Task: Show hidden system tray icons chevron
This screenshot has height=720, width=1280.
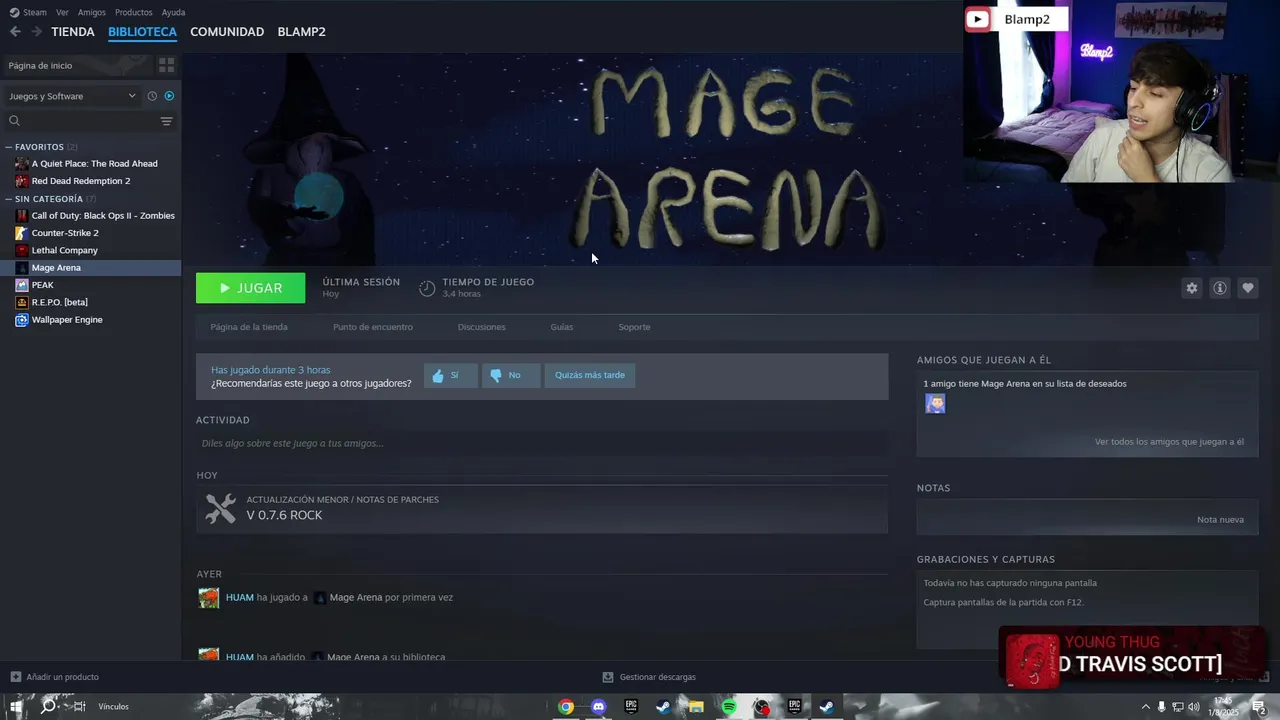Action: click(x=1145, y=707)
